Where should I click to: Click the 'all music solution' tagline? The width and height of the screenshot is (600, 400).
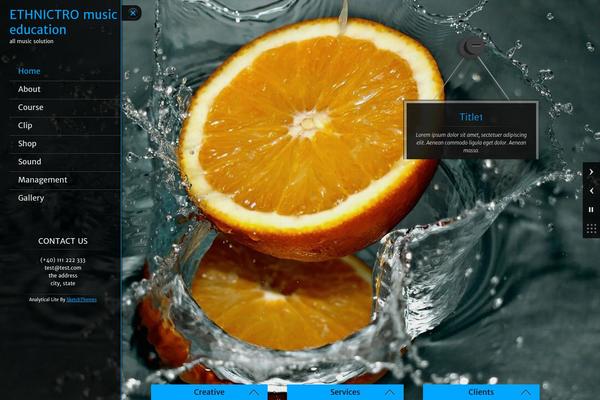coord(31,41)
